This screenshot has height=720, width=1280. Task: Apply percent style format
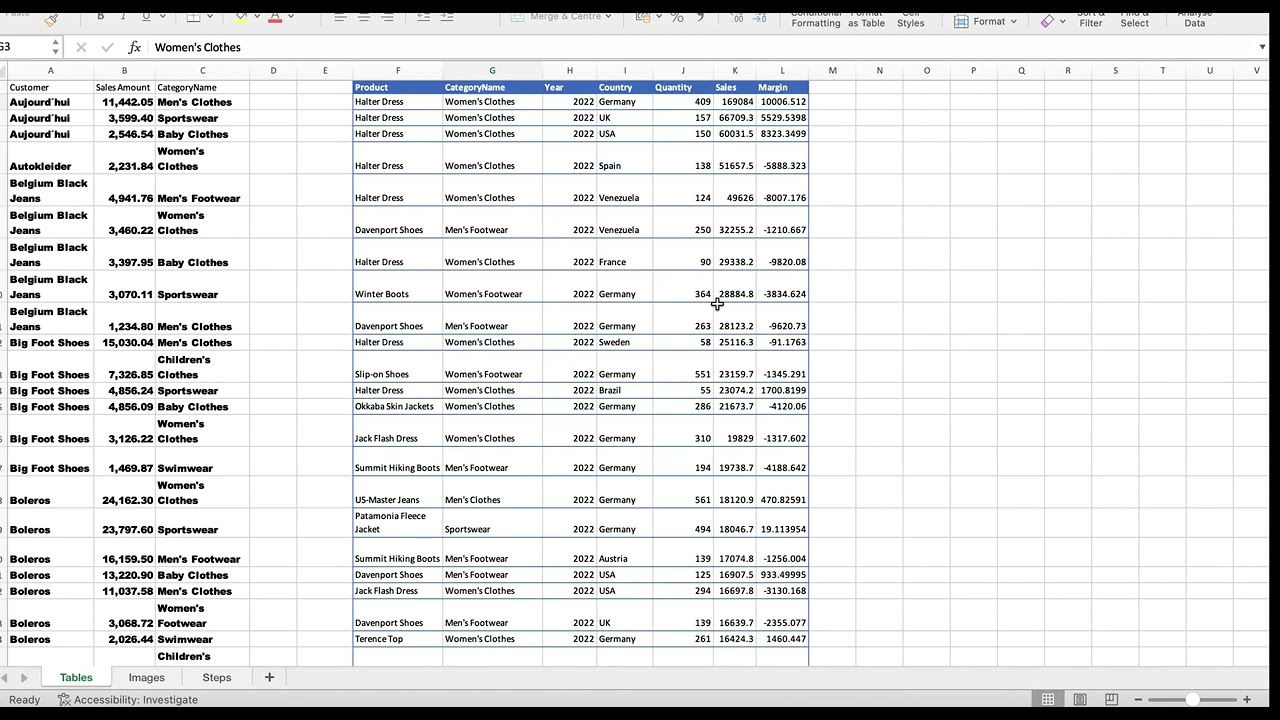point(677,17)
